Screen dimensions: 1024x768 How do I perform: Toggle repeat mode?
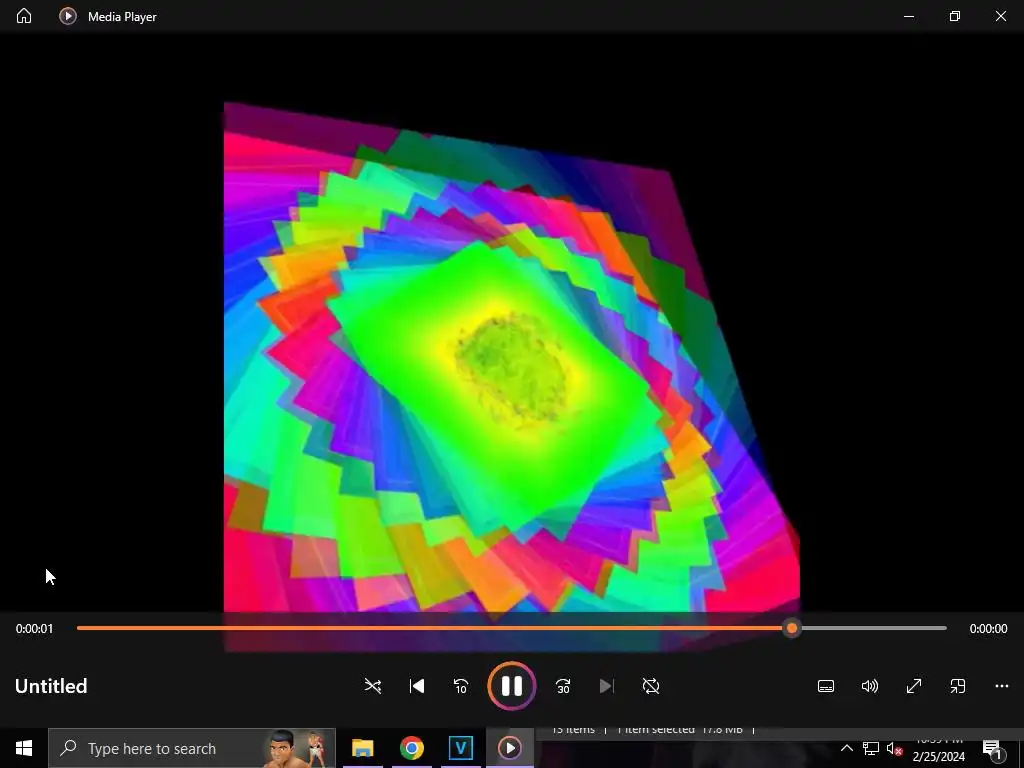pos(651,686)
